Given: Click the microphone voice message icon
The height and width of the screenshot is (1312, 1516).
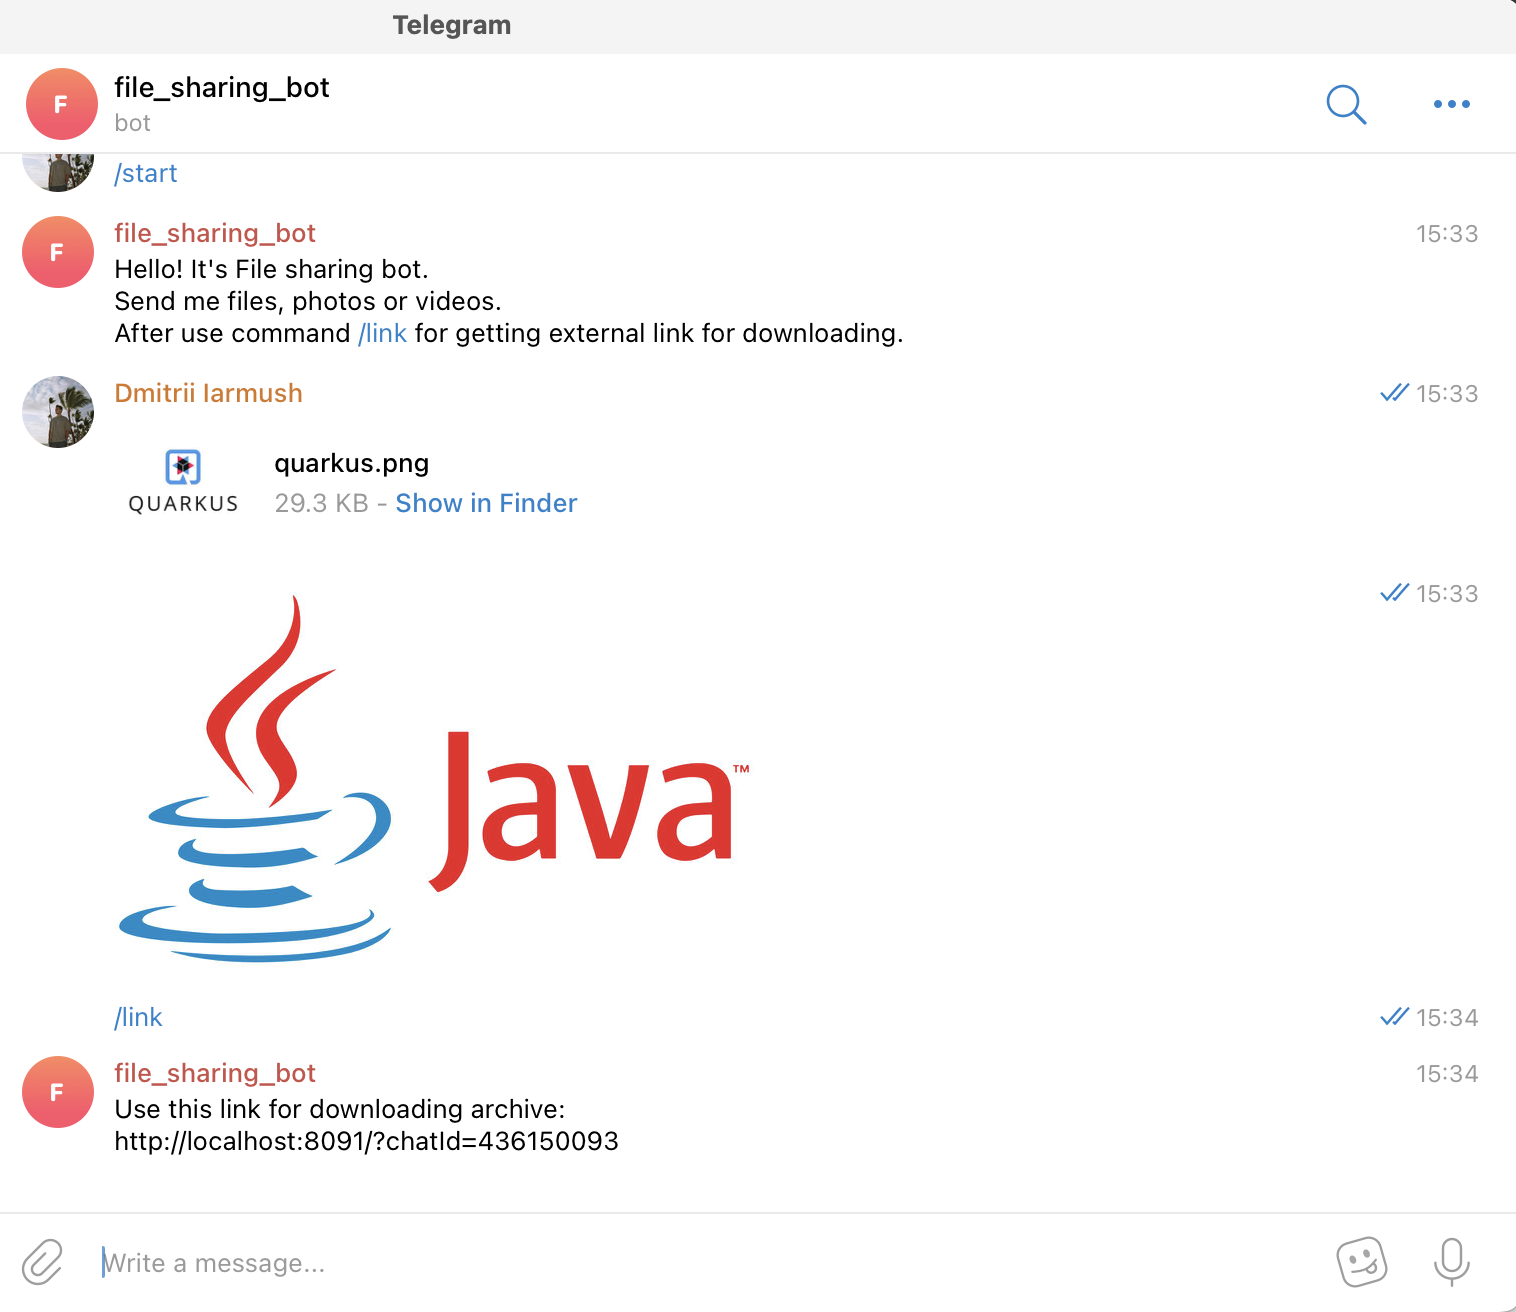Looking at the screenshot, I should (1451, 1262).
